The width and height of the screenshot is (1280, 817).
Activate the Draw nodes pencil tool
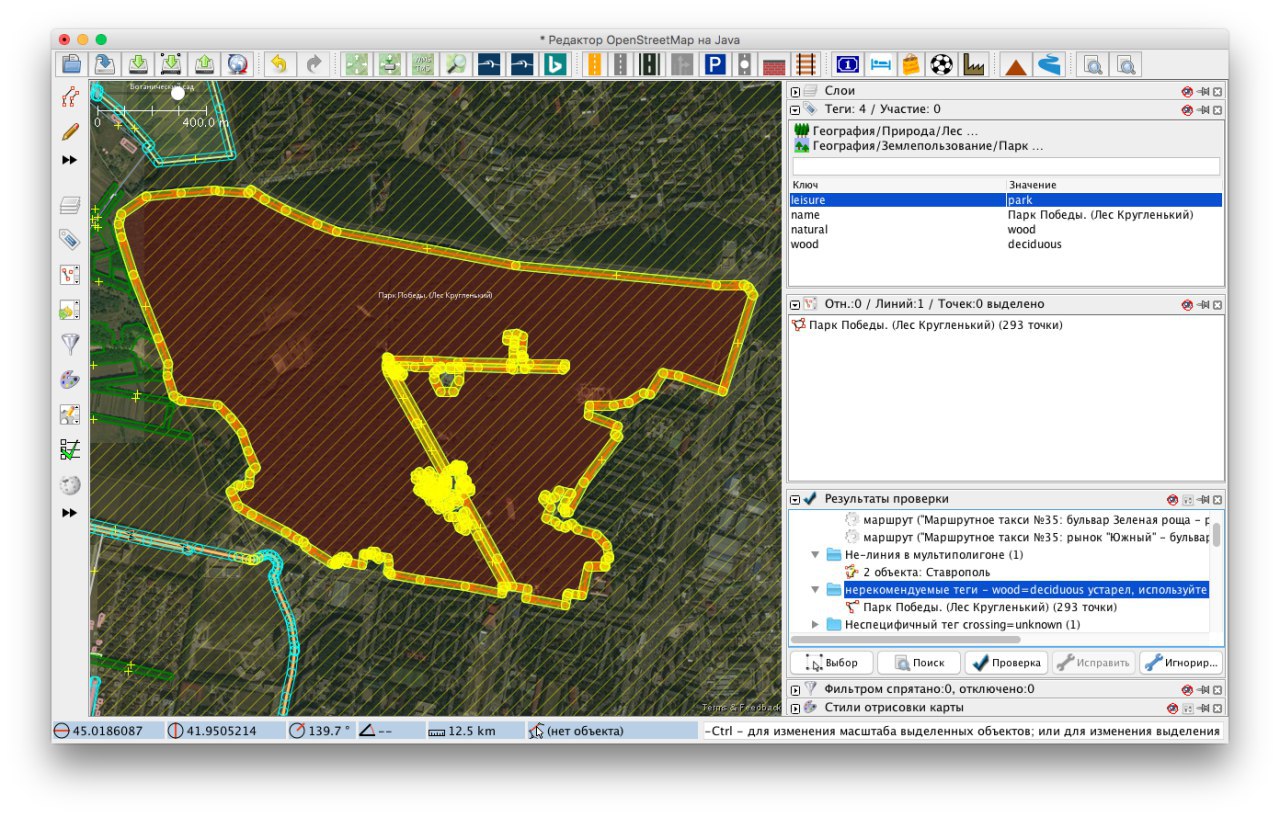coord(69,131)
